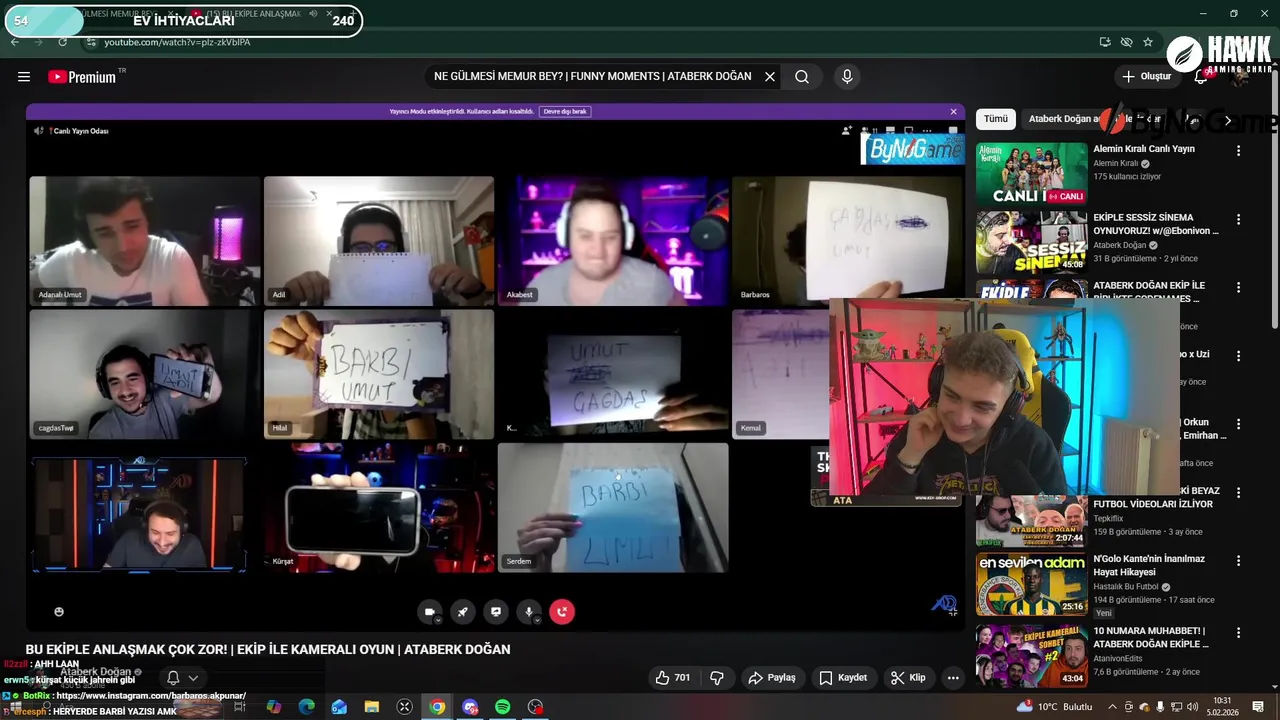Open options for EKİPLE SESSİZ SİNEMA video
Screen dimensions: 1280x720
(x=1238, y=219)
